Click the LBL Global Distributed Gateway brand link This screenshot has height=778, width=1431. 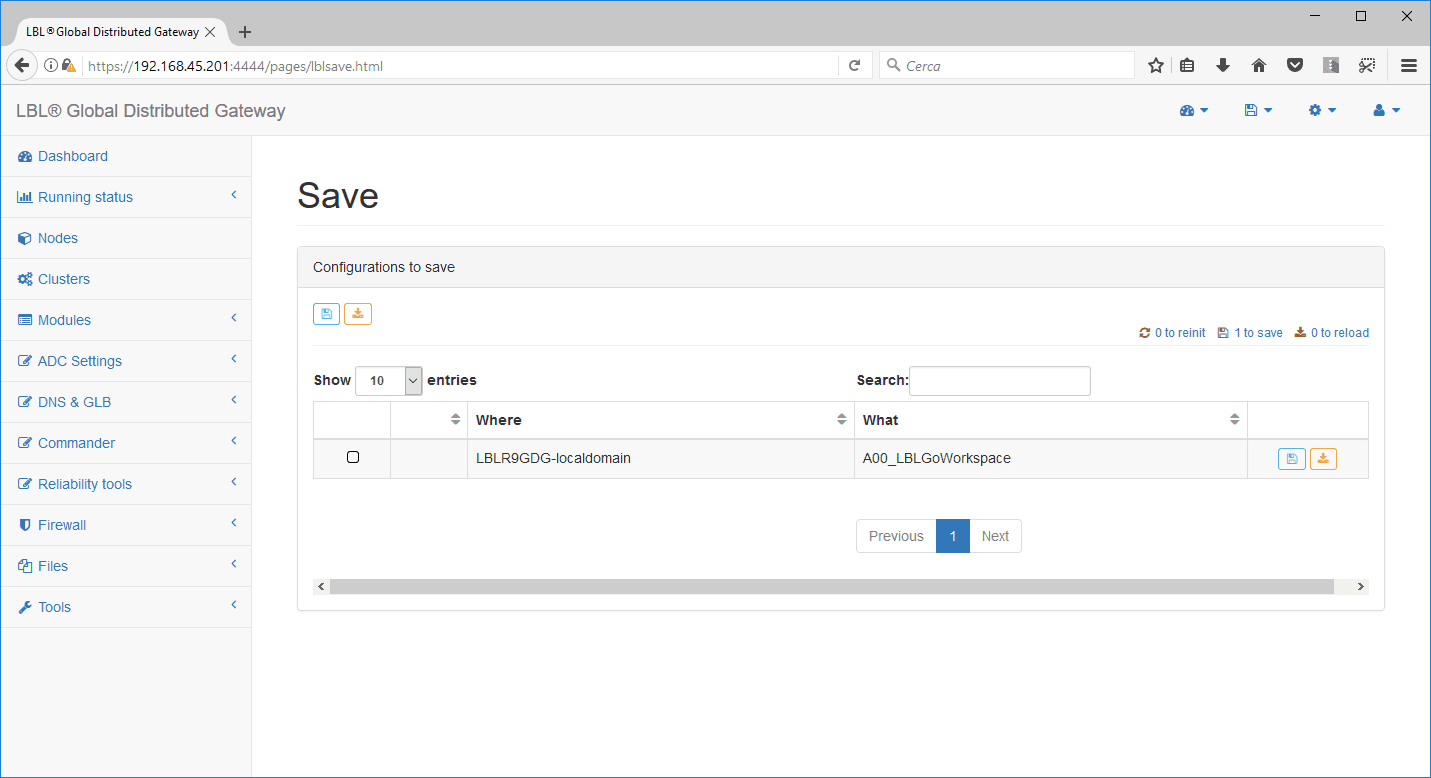(151, 111)
